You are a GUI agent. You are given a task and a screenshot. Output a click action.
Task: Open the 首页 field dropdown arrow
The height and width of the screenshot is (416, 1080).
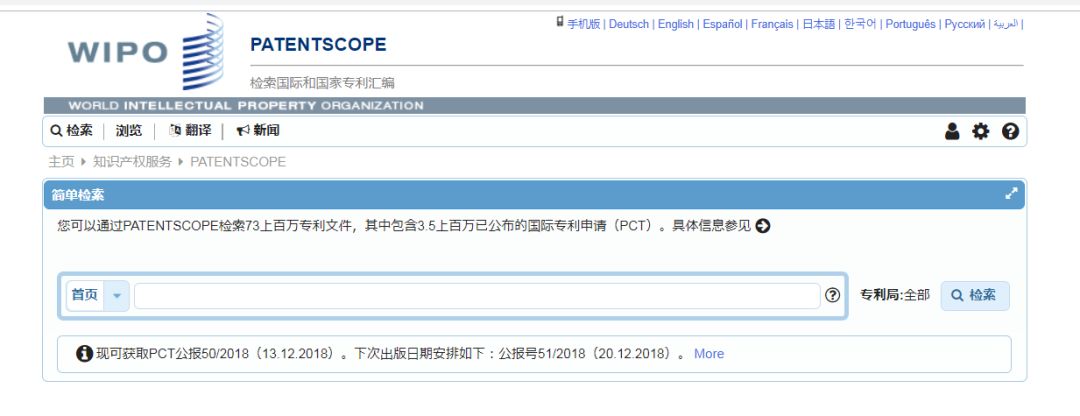click(x=116, y=295)
